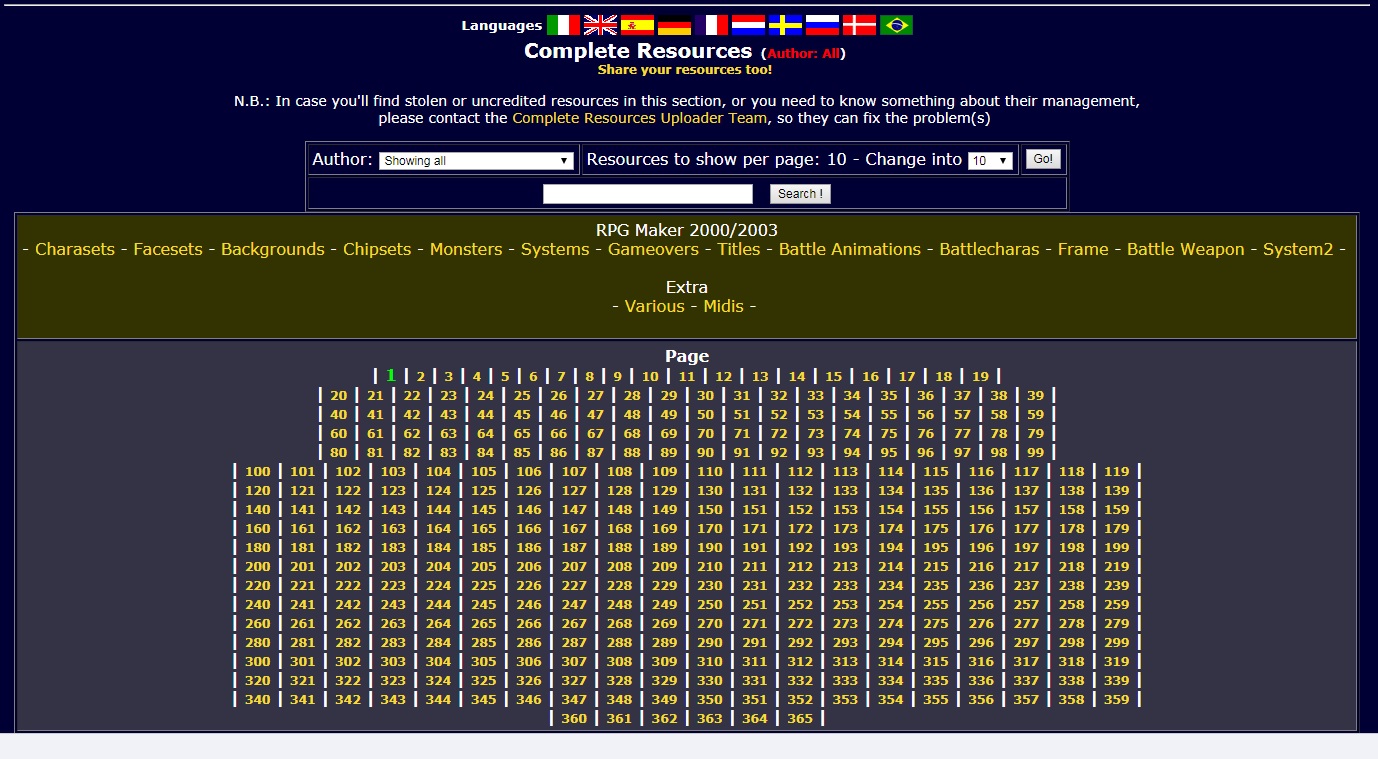Go to current page 1 in green
The height and width of the screenshot is (759, 1378).
point(391,376)
